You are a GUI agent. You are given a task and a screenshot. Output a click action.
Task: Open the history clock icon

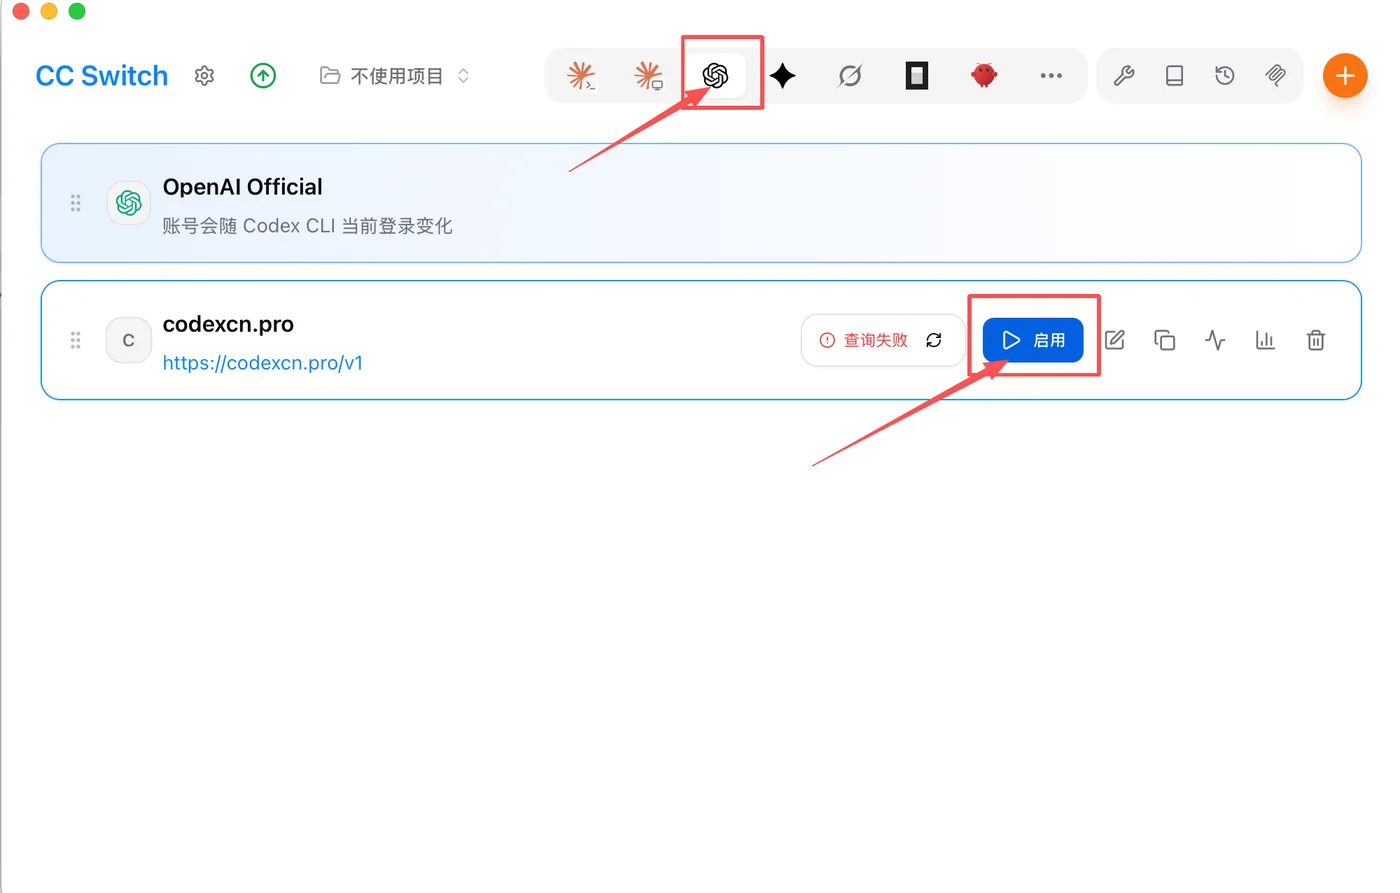(x=1225, y=76)
